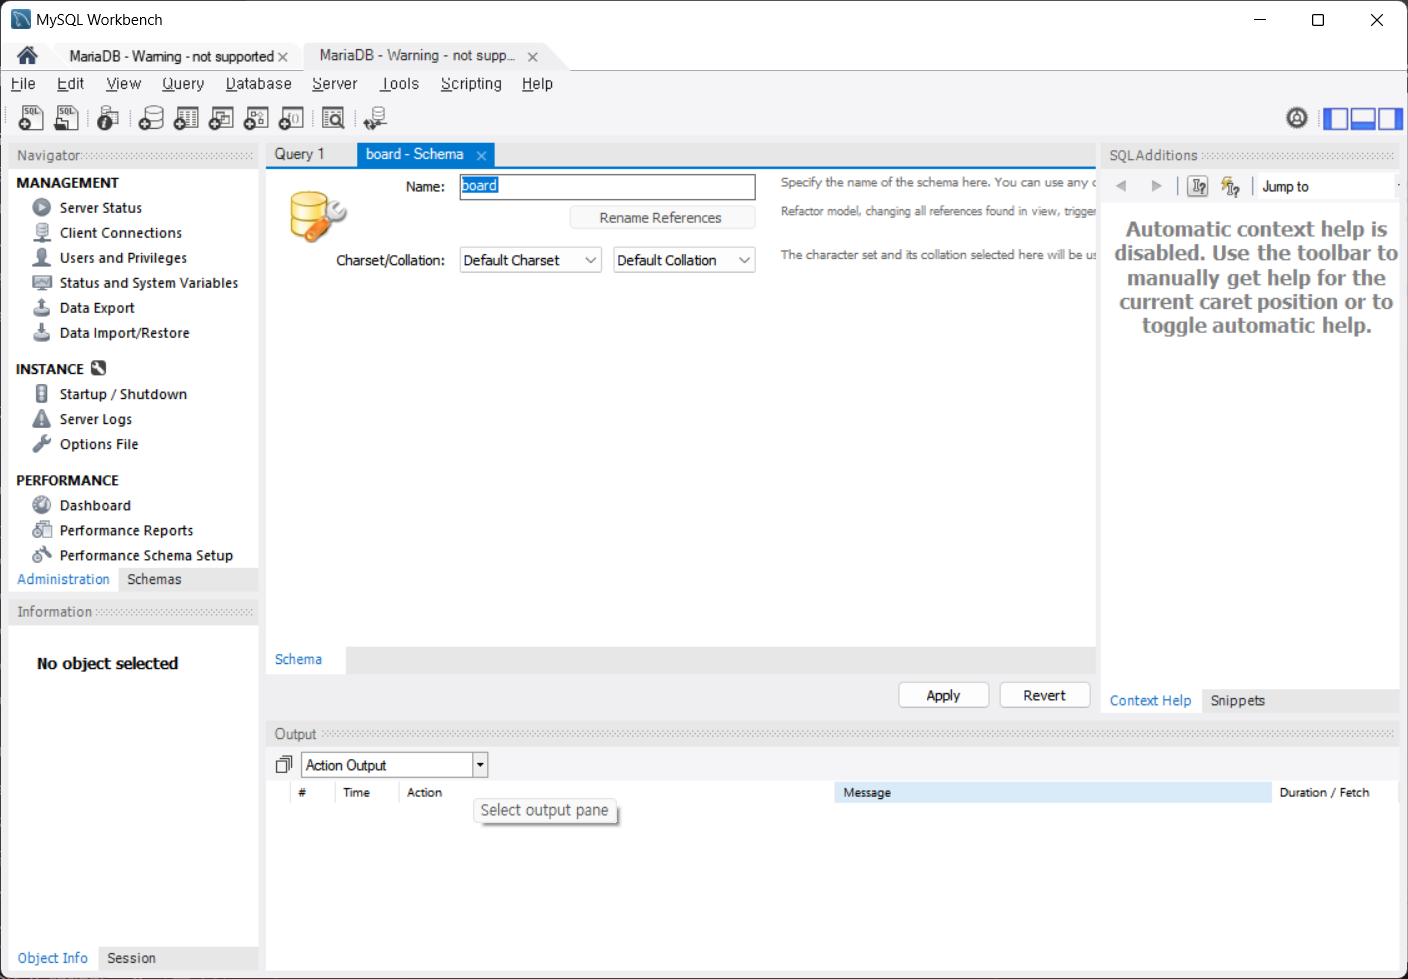Click the Revert button

(1044, 695)
